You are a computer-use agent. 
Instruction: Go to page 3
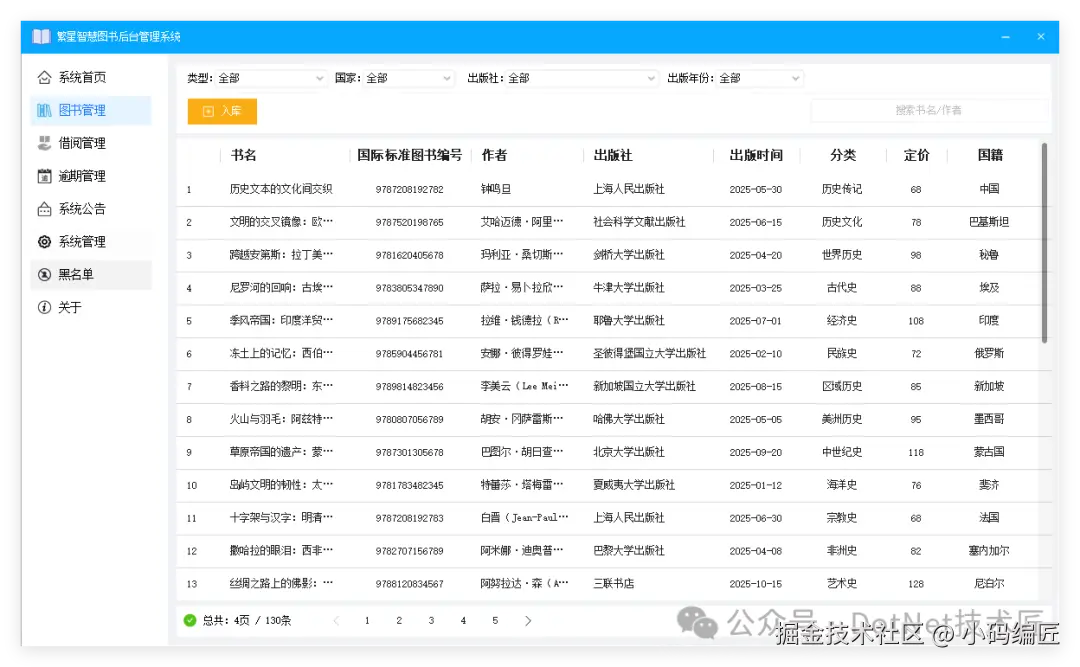click(431, 621)
